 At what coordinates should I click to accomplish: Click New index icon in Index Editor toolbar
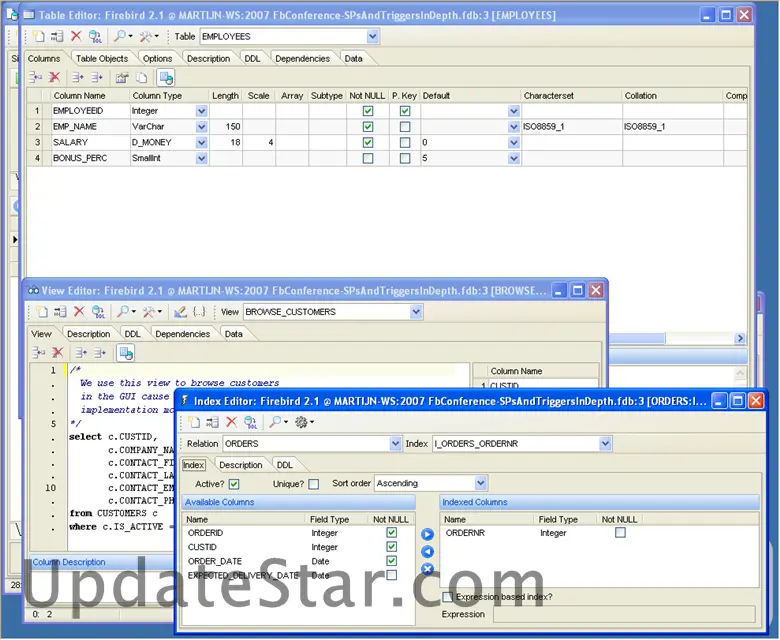coord(195,422)
